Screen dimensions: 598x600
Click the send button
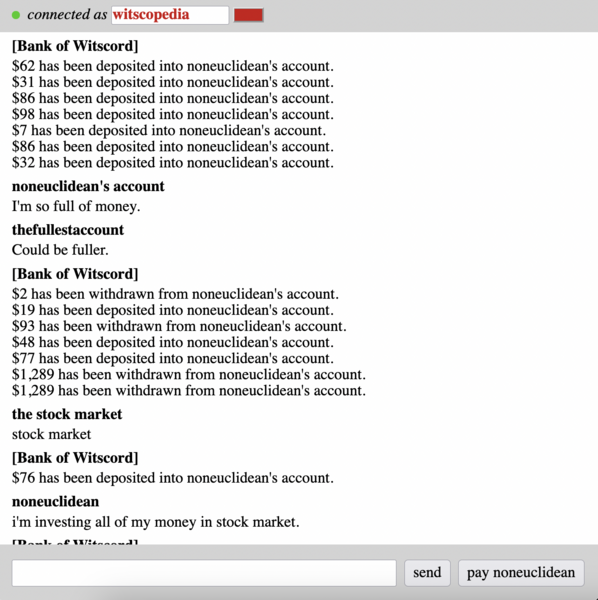(x=427, y=573)
